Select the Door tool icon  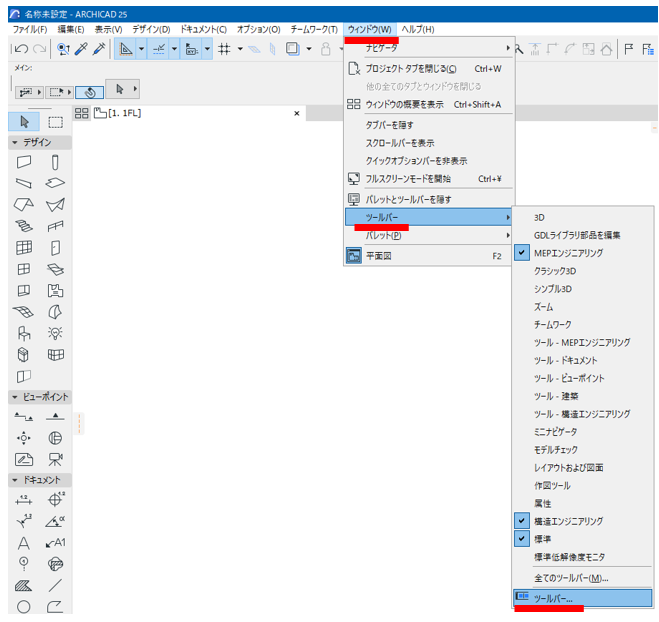[55, 248]
